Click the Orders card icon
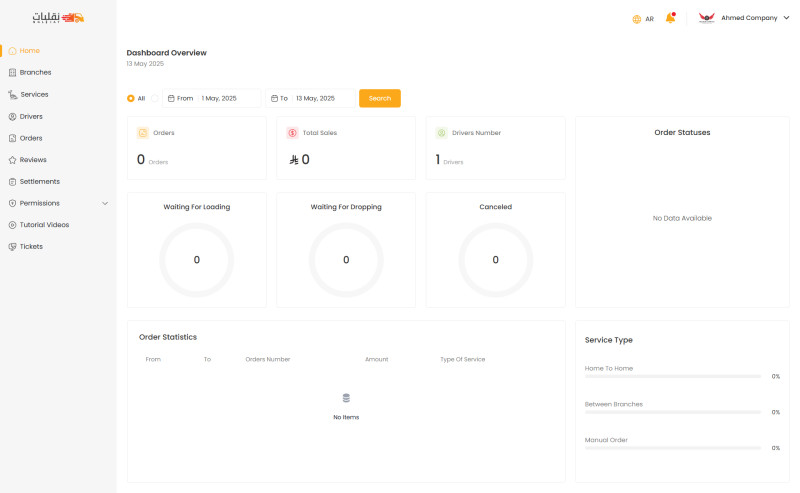 tap(142, 133)
